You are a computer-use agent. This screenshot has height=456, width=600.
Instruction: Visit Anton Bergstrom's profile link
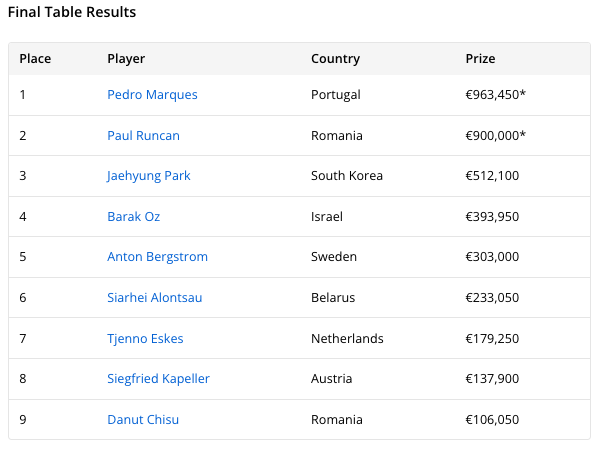click(157, 257)
